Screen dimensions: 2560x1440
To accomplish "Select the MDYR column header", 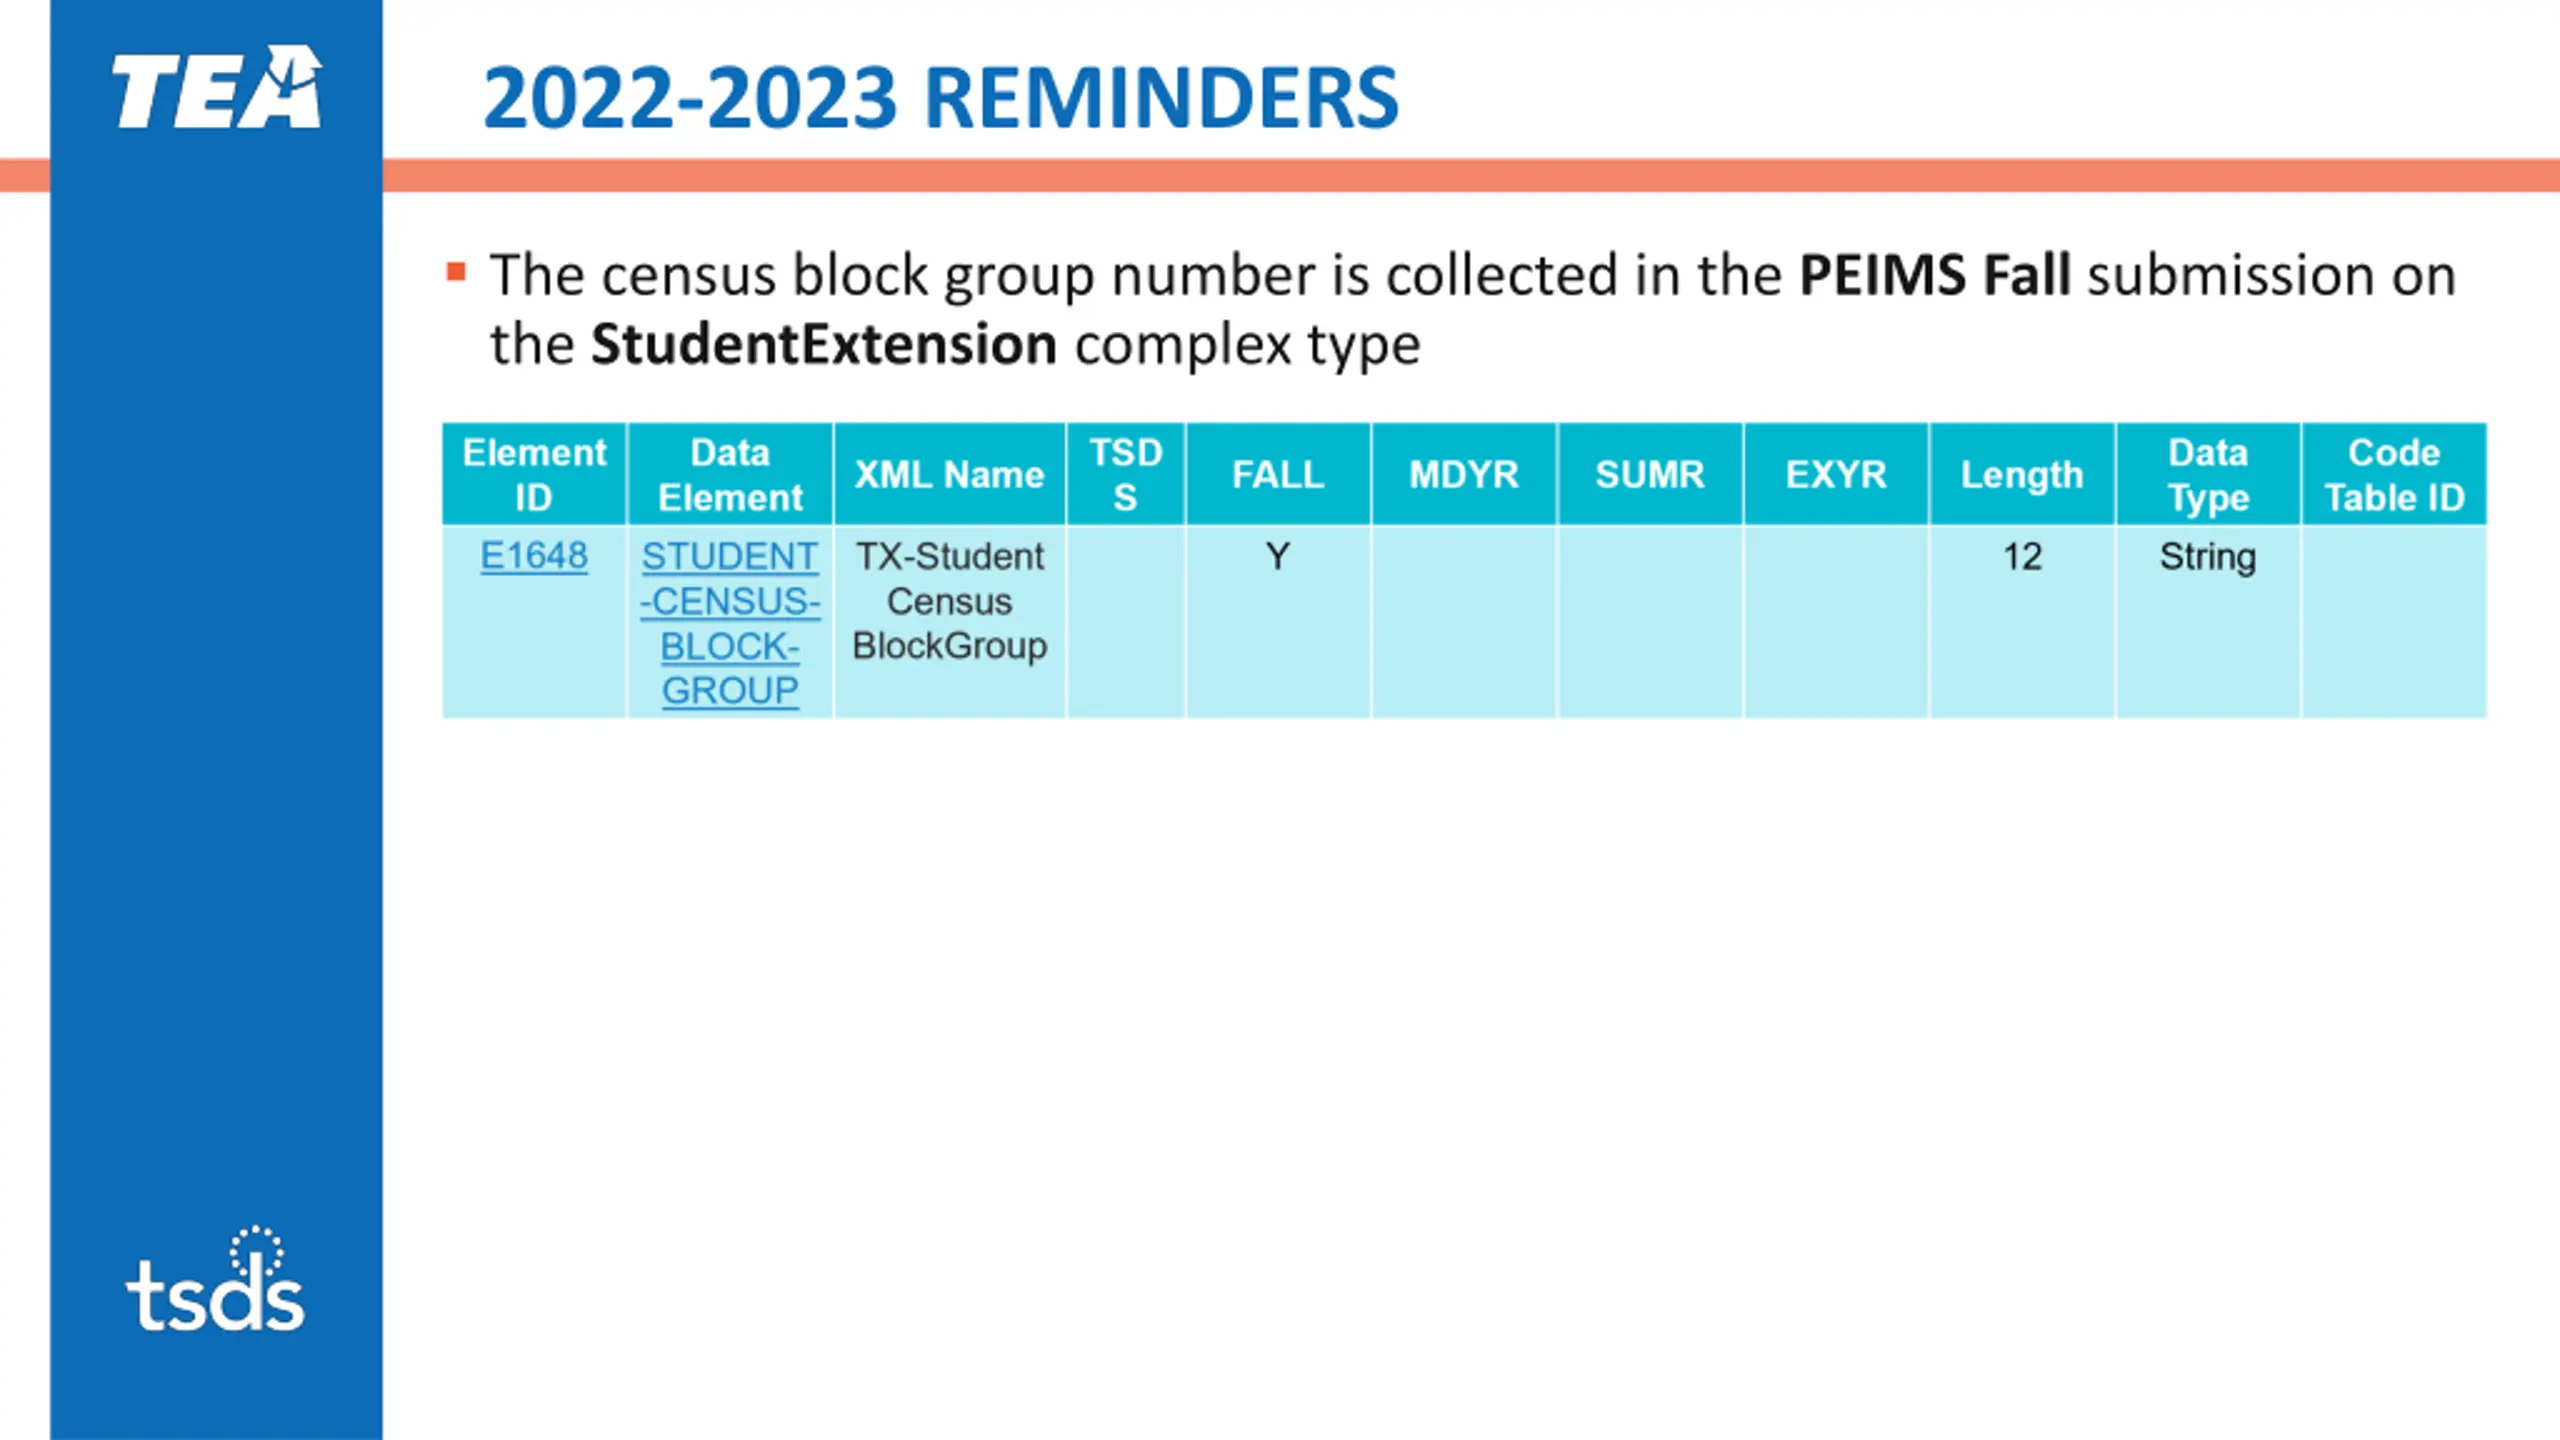I will (1464, 474).
